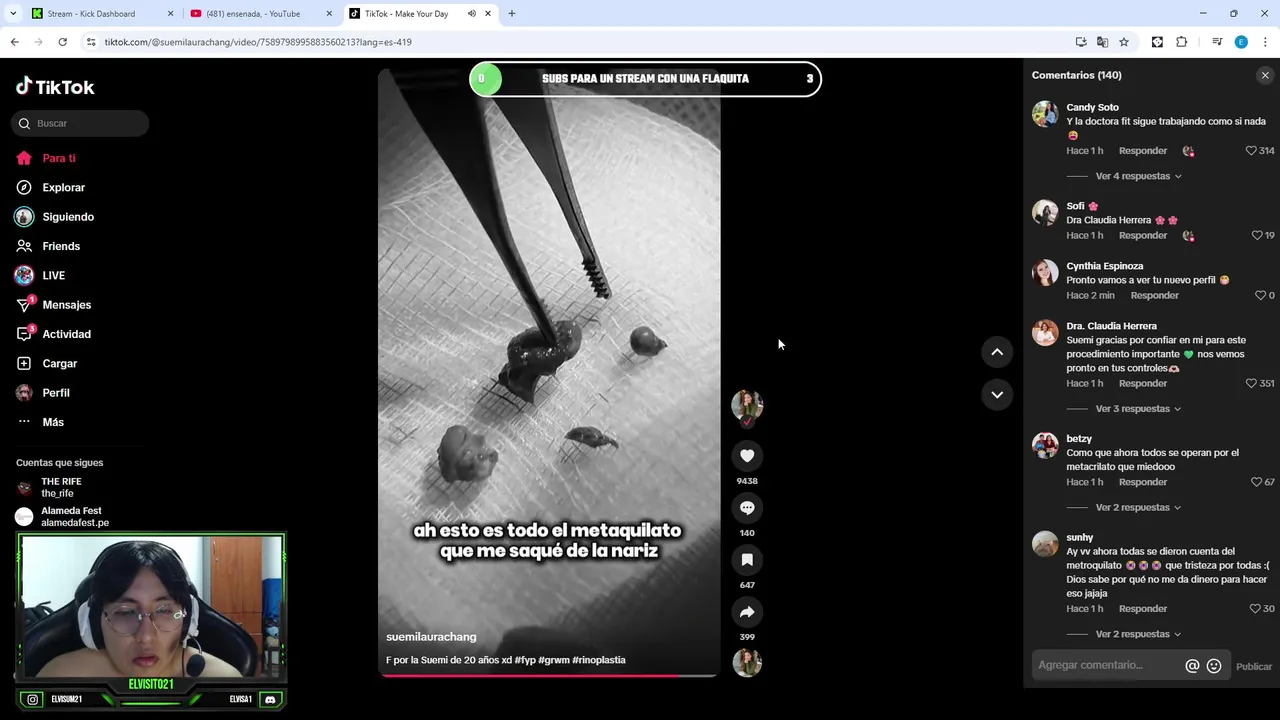This screenshot has height=720, width=1280.
Task: Like the video with heart icon
Action: click(x=747, y=456)
